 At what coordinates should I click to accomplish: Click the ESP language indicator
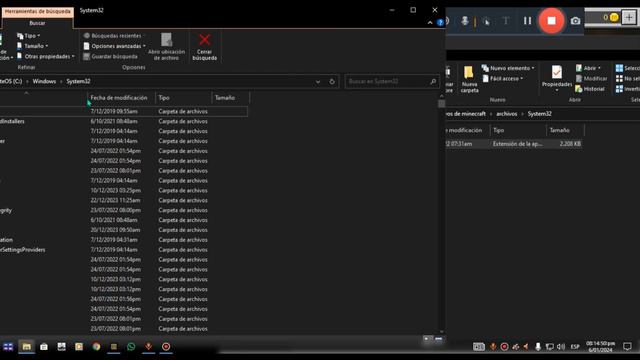pos(575,347)
